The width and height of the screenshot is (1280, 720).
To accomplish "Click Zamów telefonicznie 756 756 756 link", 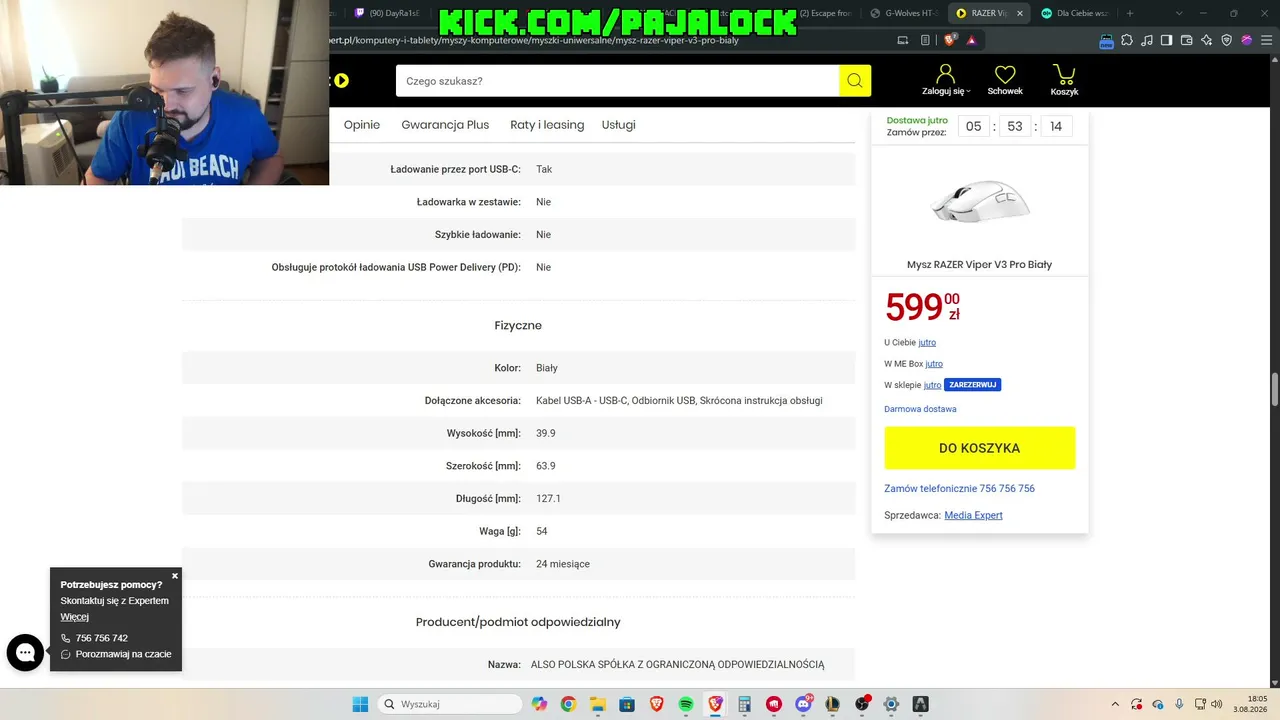I will point(959,489).
